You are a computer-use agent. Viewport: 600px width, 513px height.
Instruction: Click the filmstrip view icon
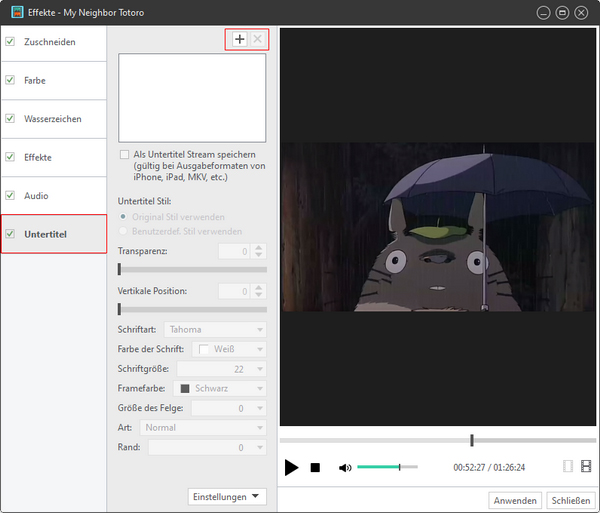click(x=586, y=466)
